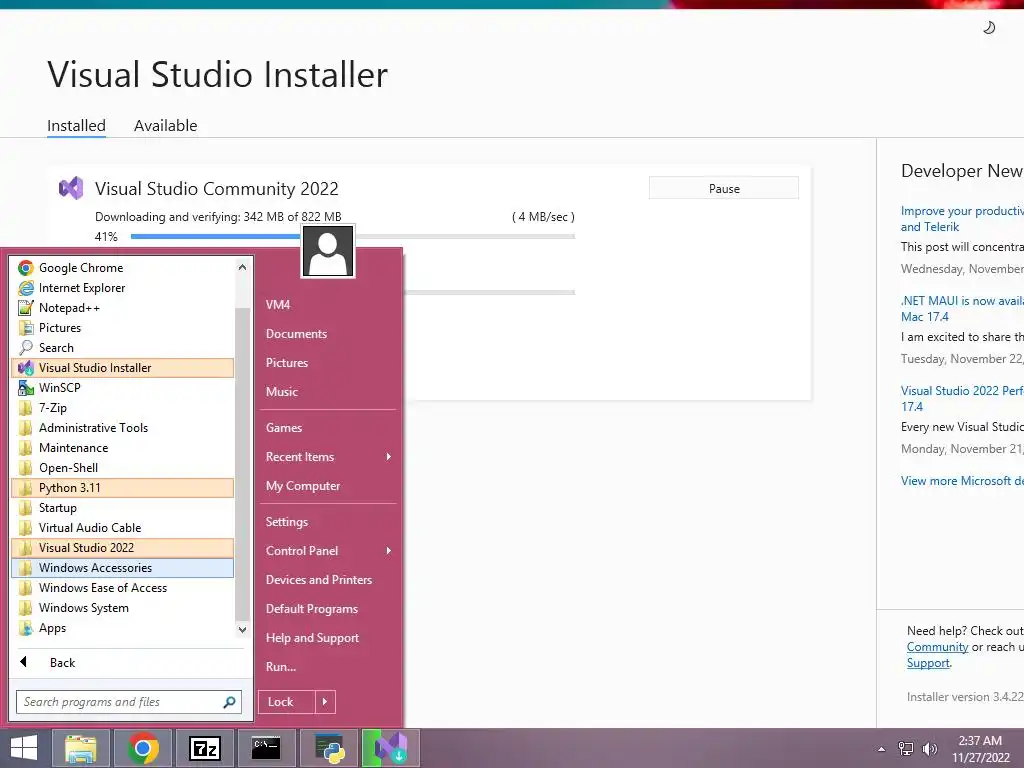Image resolution: width=1024 pixels, height=768 pixels.
Task: Expand shutdown options arrow beside Lock
Action: point(325,702)
